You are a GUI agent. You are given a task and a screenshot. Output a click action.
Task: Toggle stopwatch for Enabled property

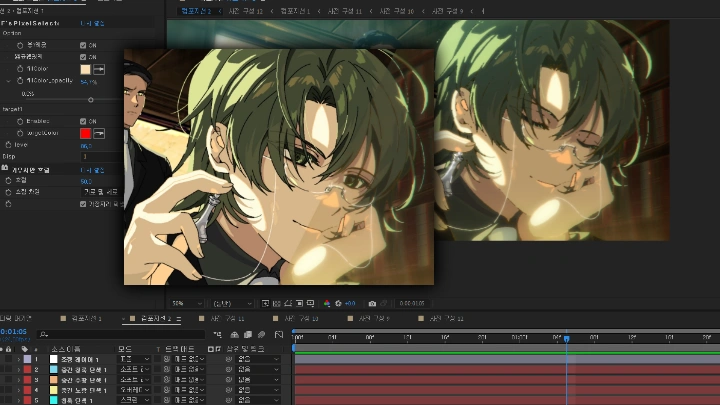pyautogui.click(x=20, y=121)
